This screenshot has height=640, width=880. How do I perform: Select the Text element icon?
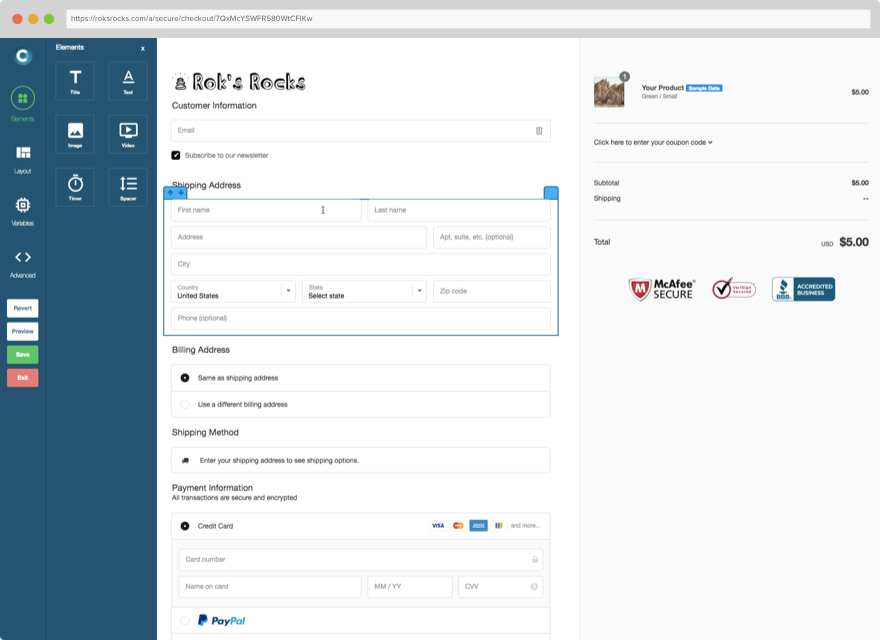click(x=127, y=80)
